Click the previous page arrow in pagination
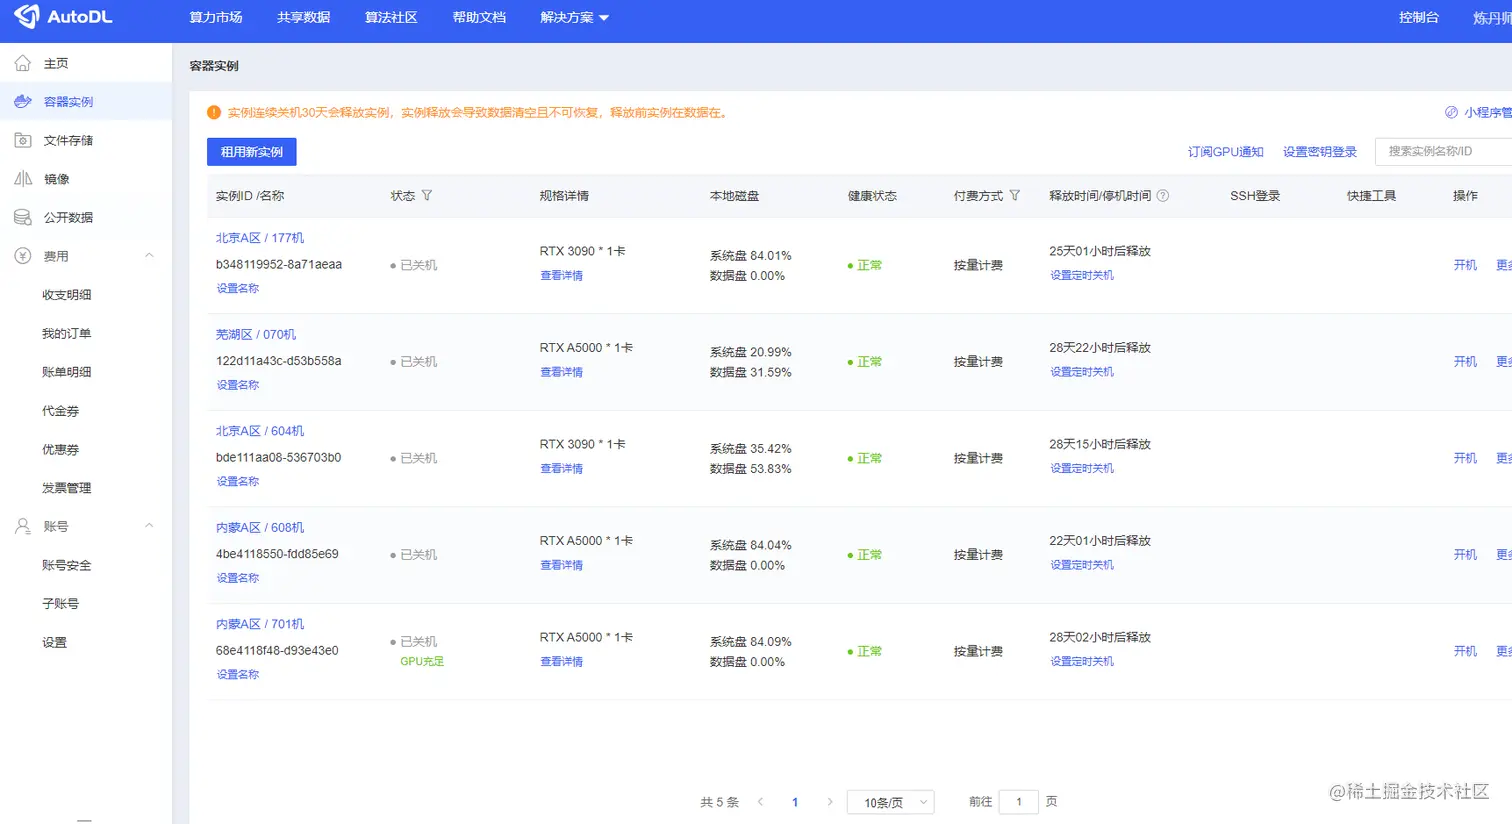 (761, 802)
